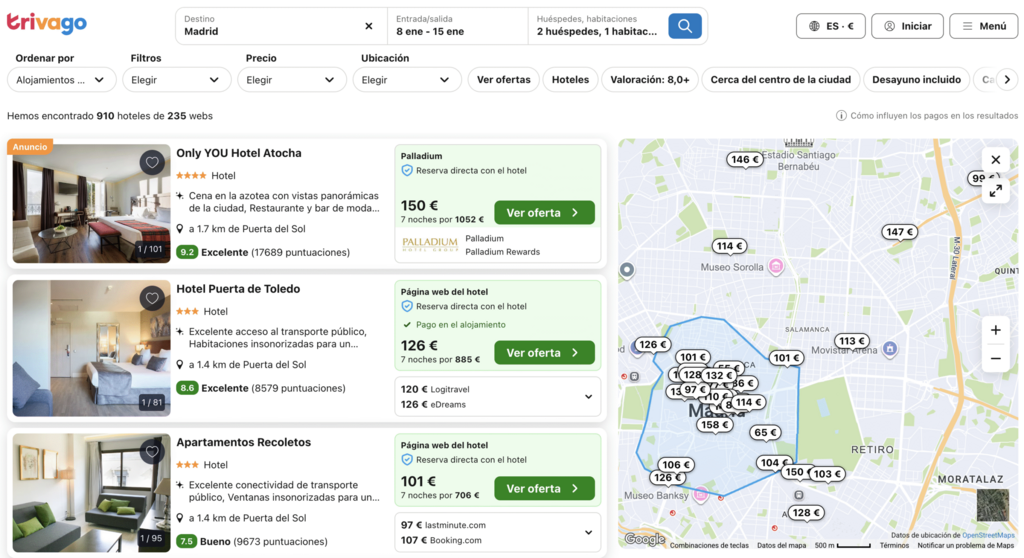Save Apartamentos Recoletos to favorites
The width and height of the screenshot is (1024, 558).
(152, 451)
